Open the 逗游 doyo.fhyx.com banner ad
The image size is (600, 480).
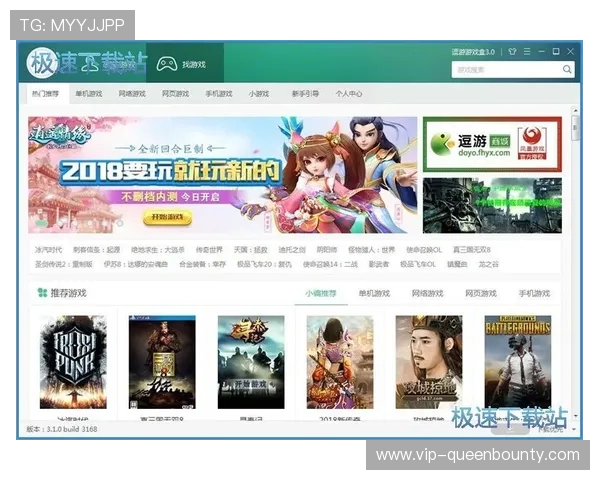[x=492, y=144]
